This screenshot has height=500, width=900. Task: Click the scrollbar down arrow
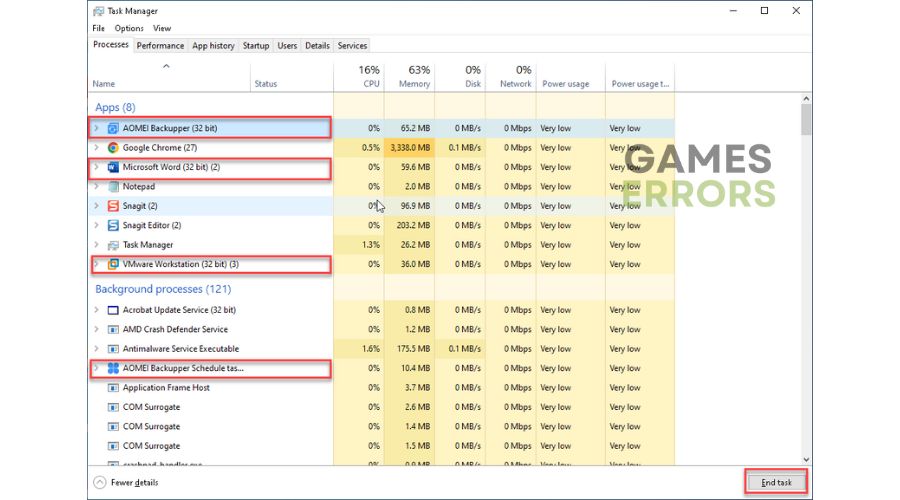[806, 459]
